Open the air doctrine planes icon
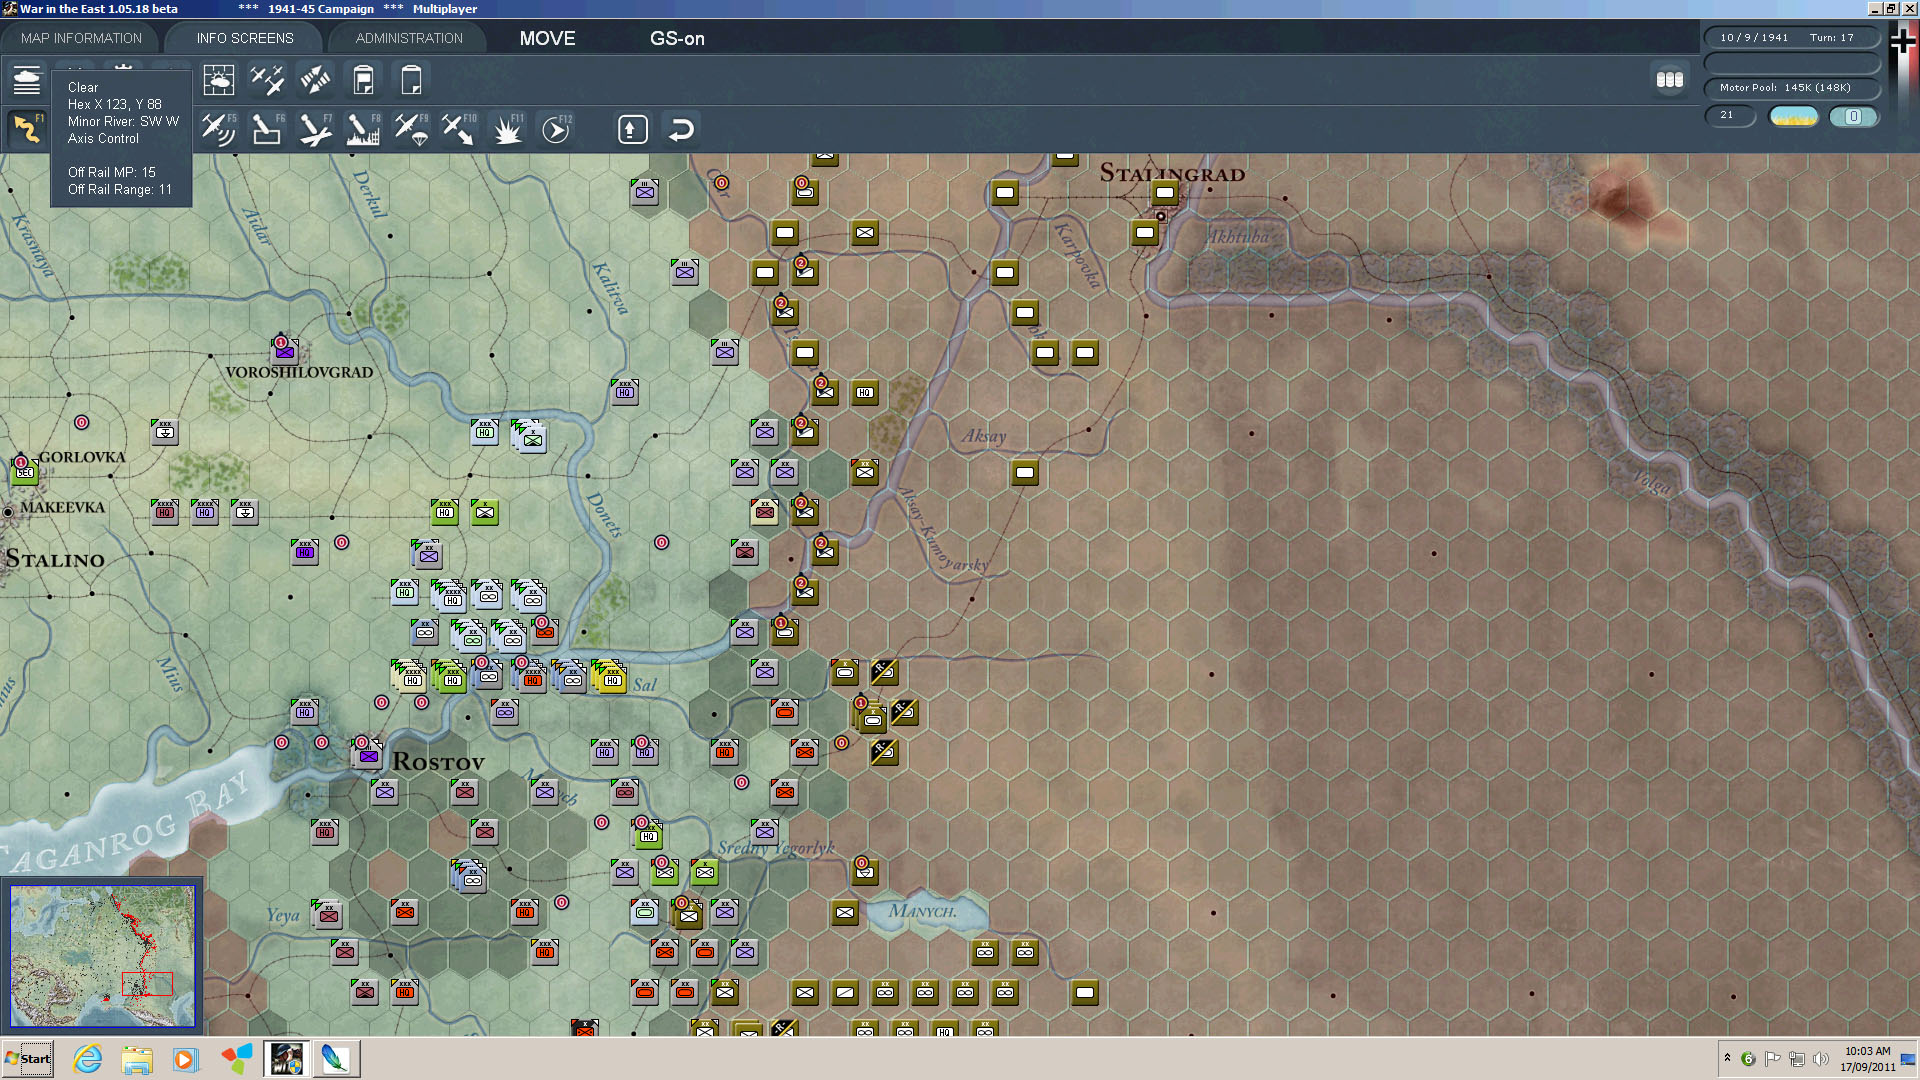Viewport: 1920px width, 1080px height. pos(267,79)
